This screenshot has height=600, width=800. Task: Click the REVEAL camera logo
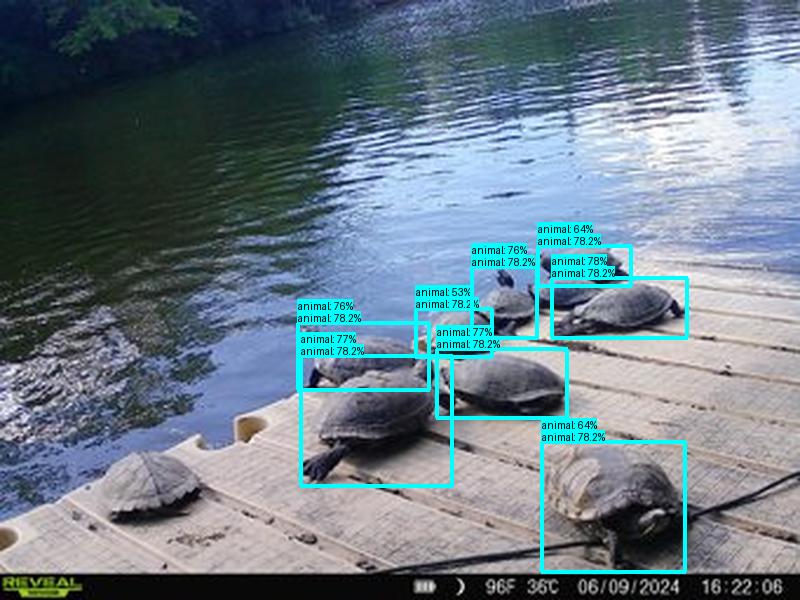tap(41, 587)
